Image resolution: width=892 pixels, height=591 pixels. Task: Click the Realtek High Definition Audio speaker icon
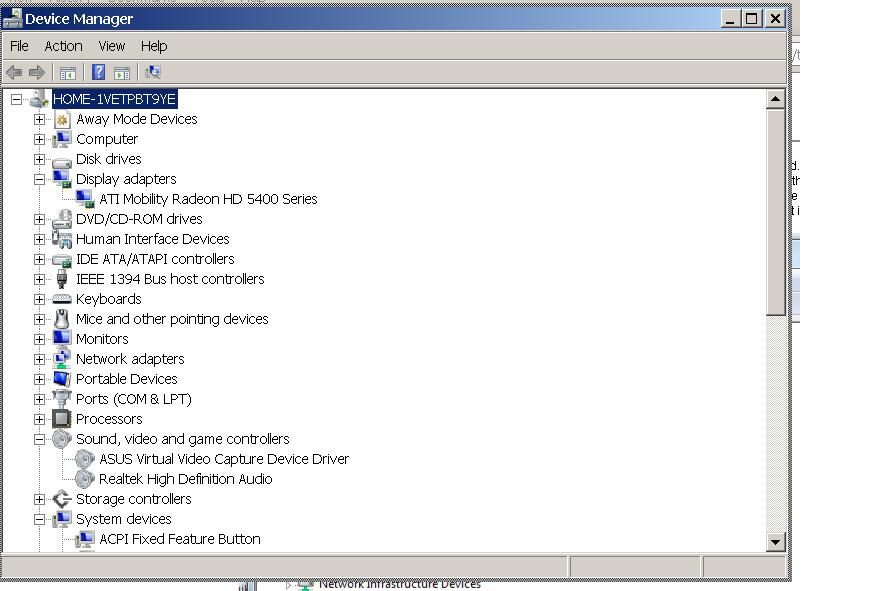[85, 479]
